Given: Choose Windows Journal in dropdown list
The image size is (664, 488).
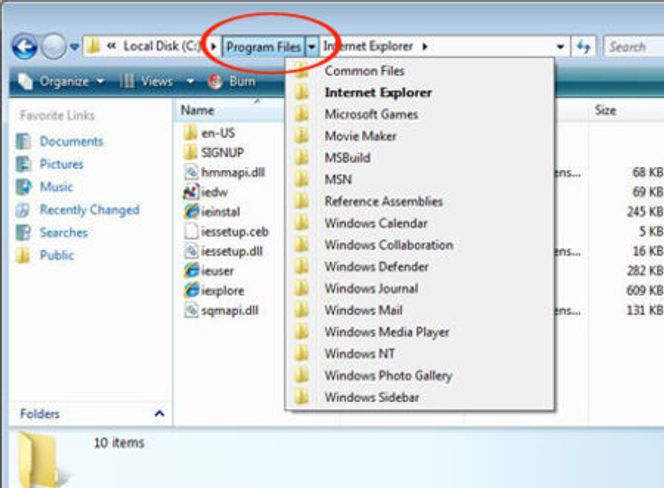Looking at the screenshot, I should pos(420,288).
